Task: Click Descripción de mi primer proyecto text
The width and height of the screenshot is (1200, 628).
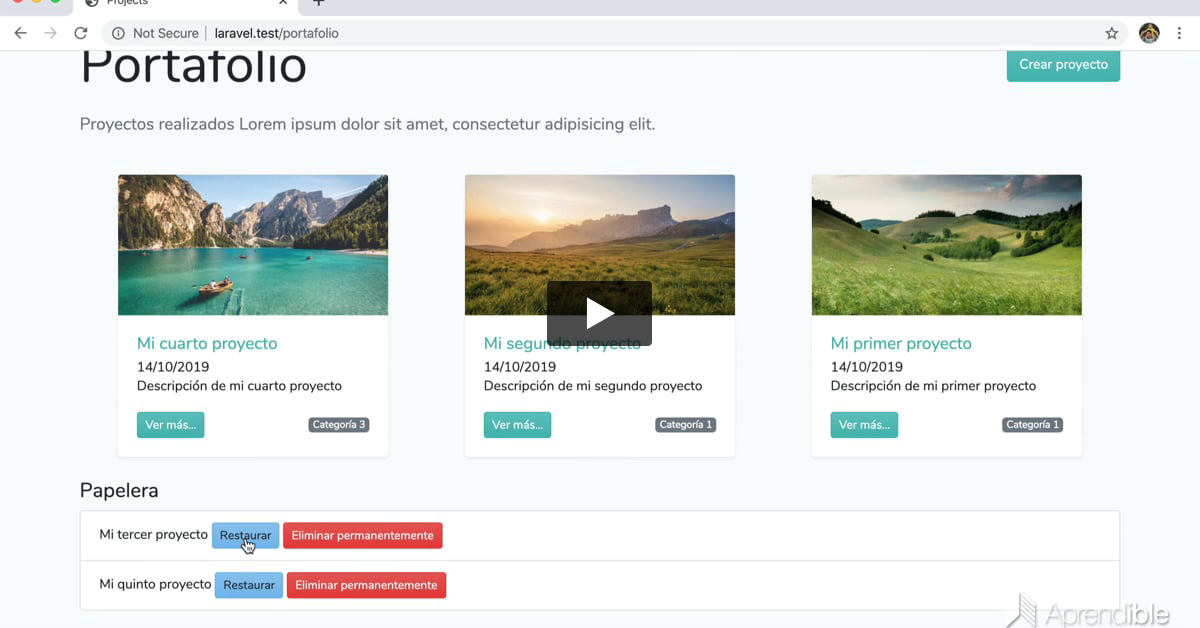Action: click(933, 386)
